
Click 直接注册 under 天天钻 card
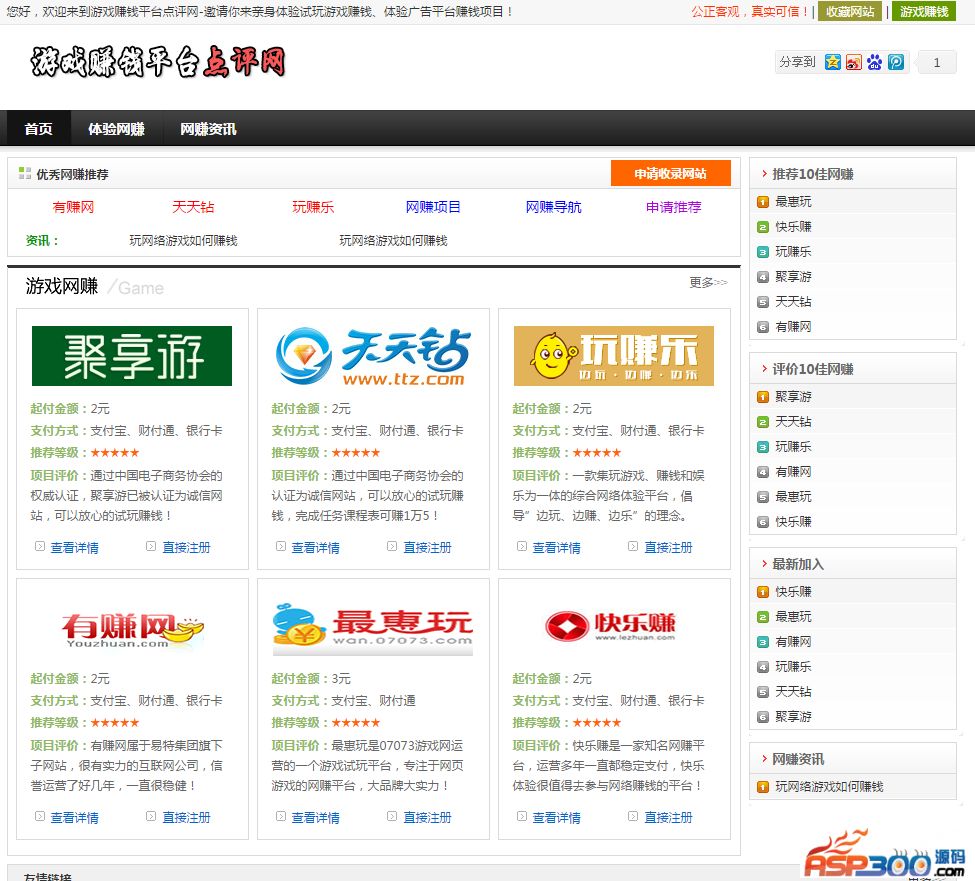pyautogui.click(x=427, y=547)
